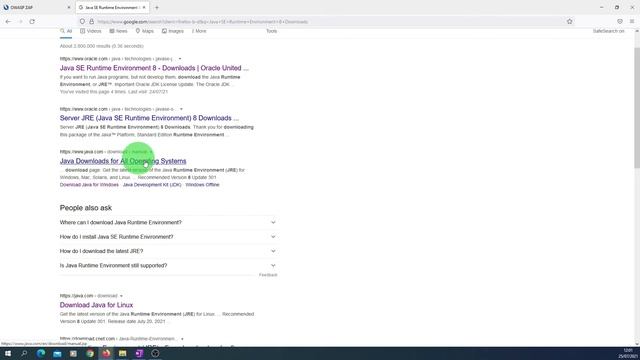The image size is (640, 360).
Task: Click the address bar URL field
Action: click(x=327, y=22)
